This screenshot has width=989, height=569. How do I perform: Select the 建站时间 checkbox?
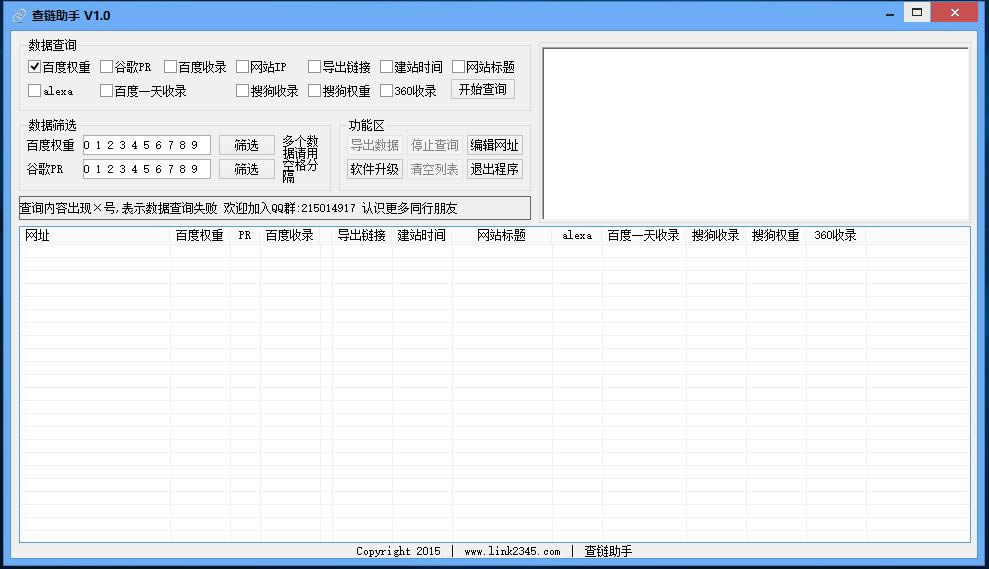click(x=387, y=67)
